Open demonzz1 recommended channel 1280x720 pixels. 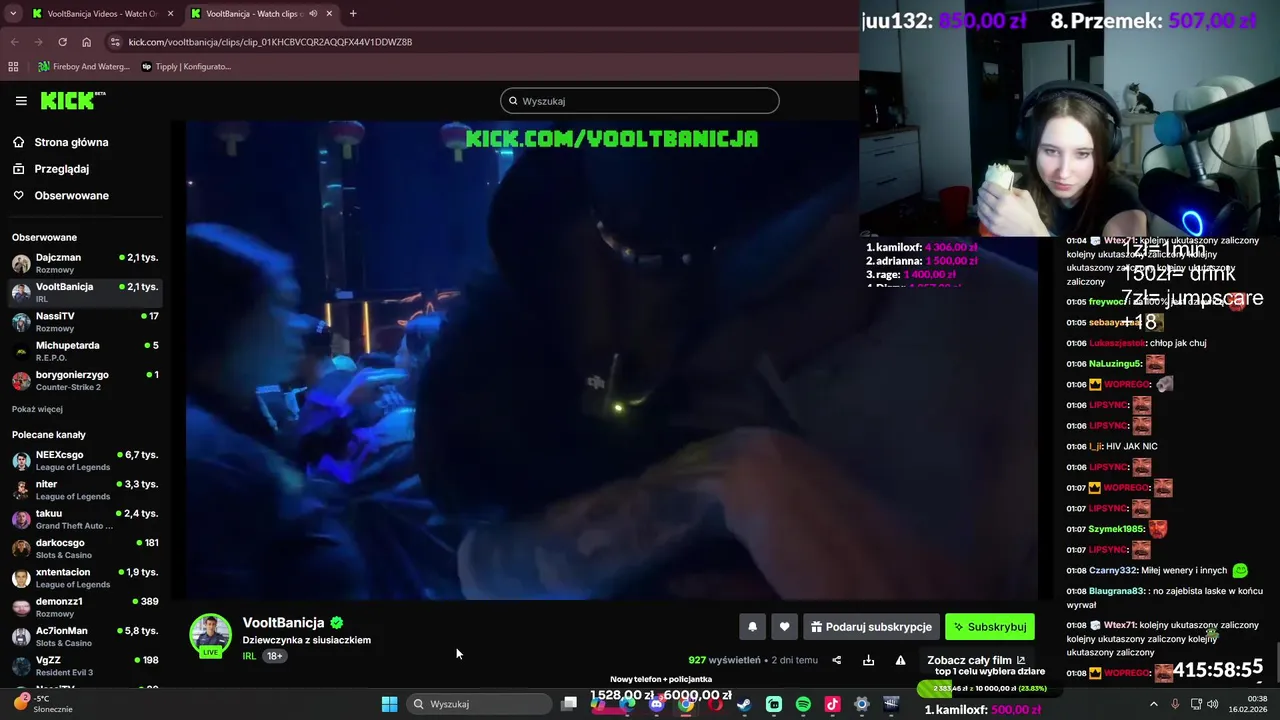85,607
